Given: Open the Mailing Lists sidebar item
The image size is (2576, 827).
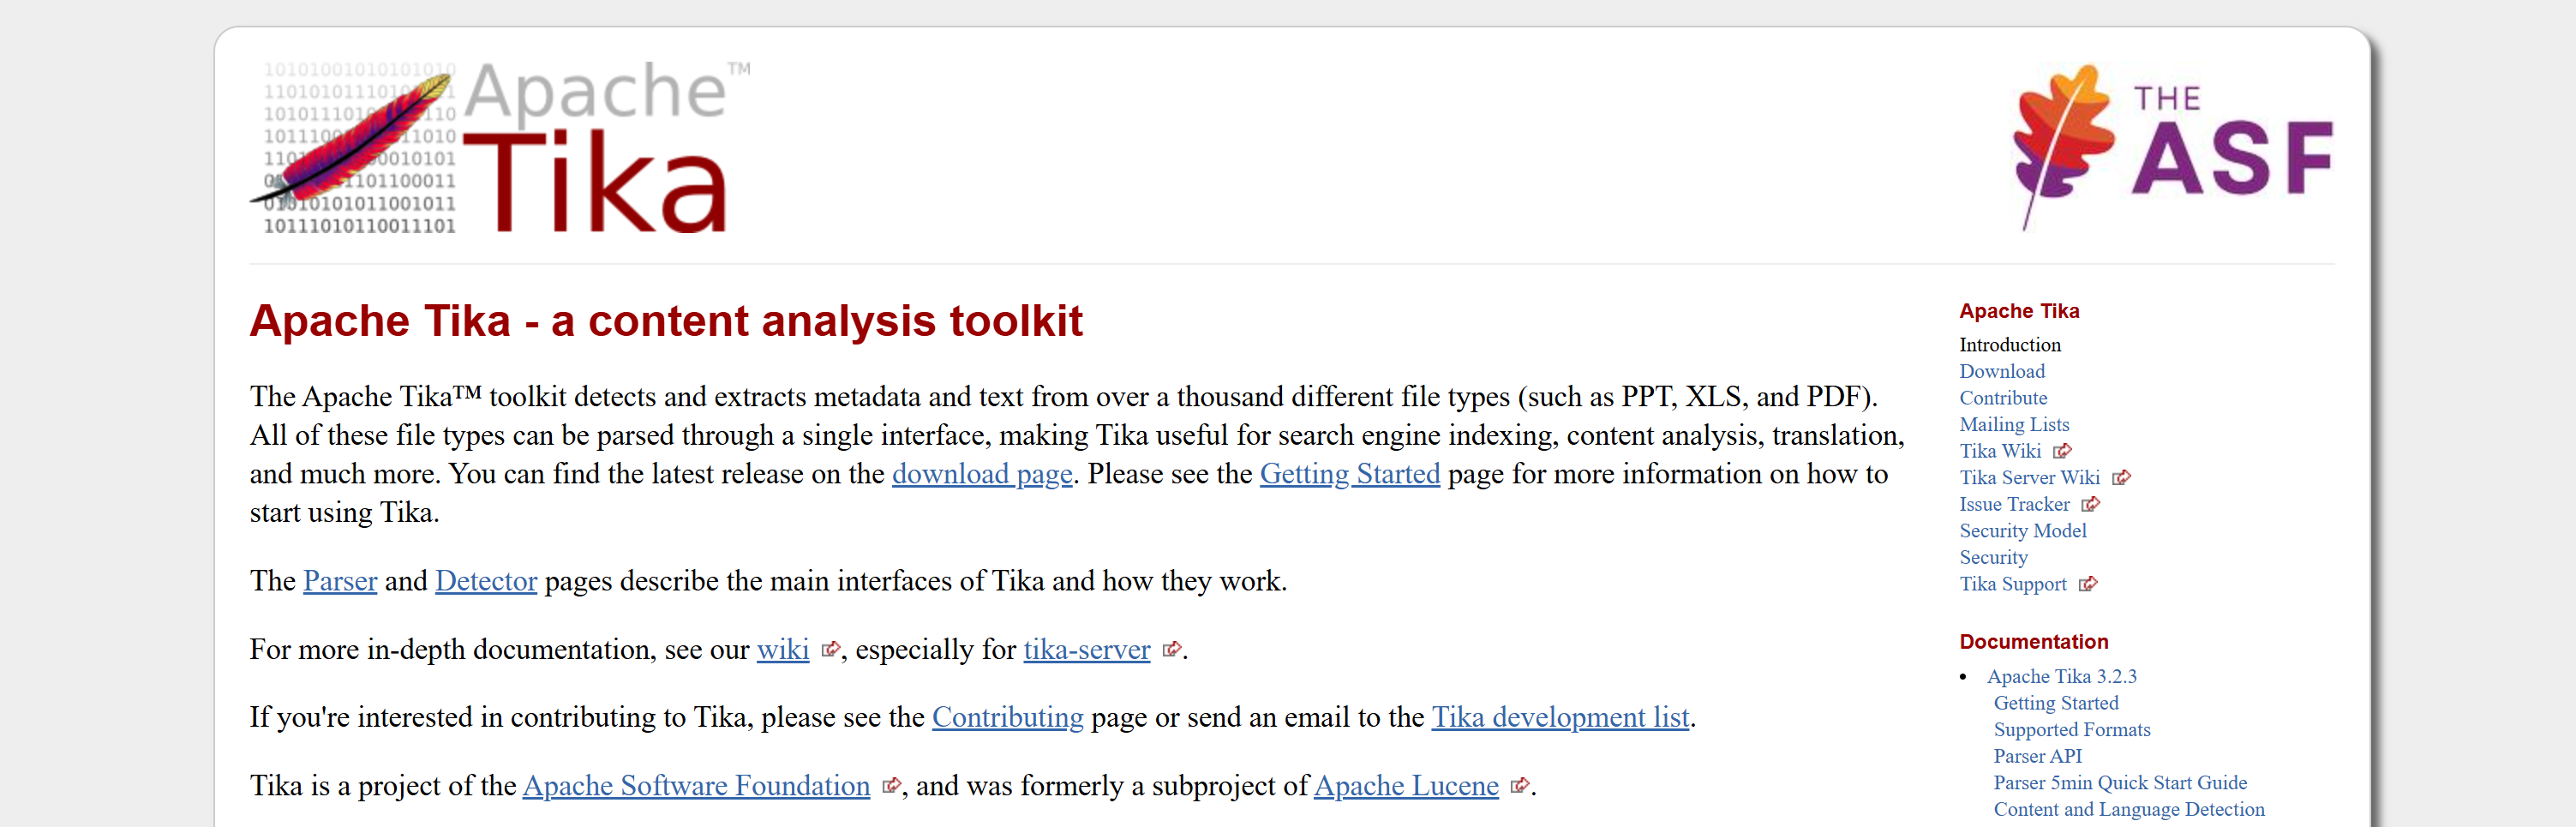Looking at the screenshot, I should (x=2013, y=424).
